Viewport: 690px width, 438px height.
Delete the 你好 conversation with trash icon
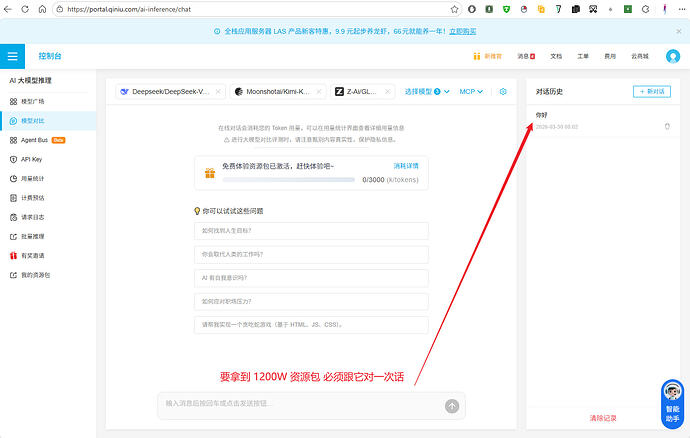coord(667,126)
